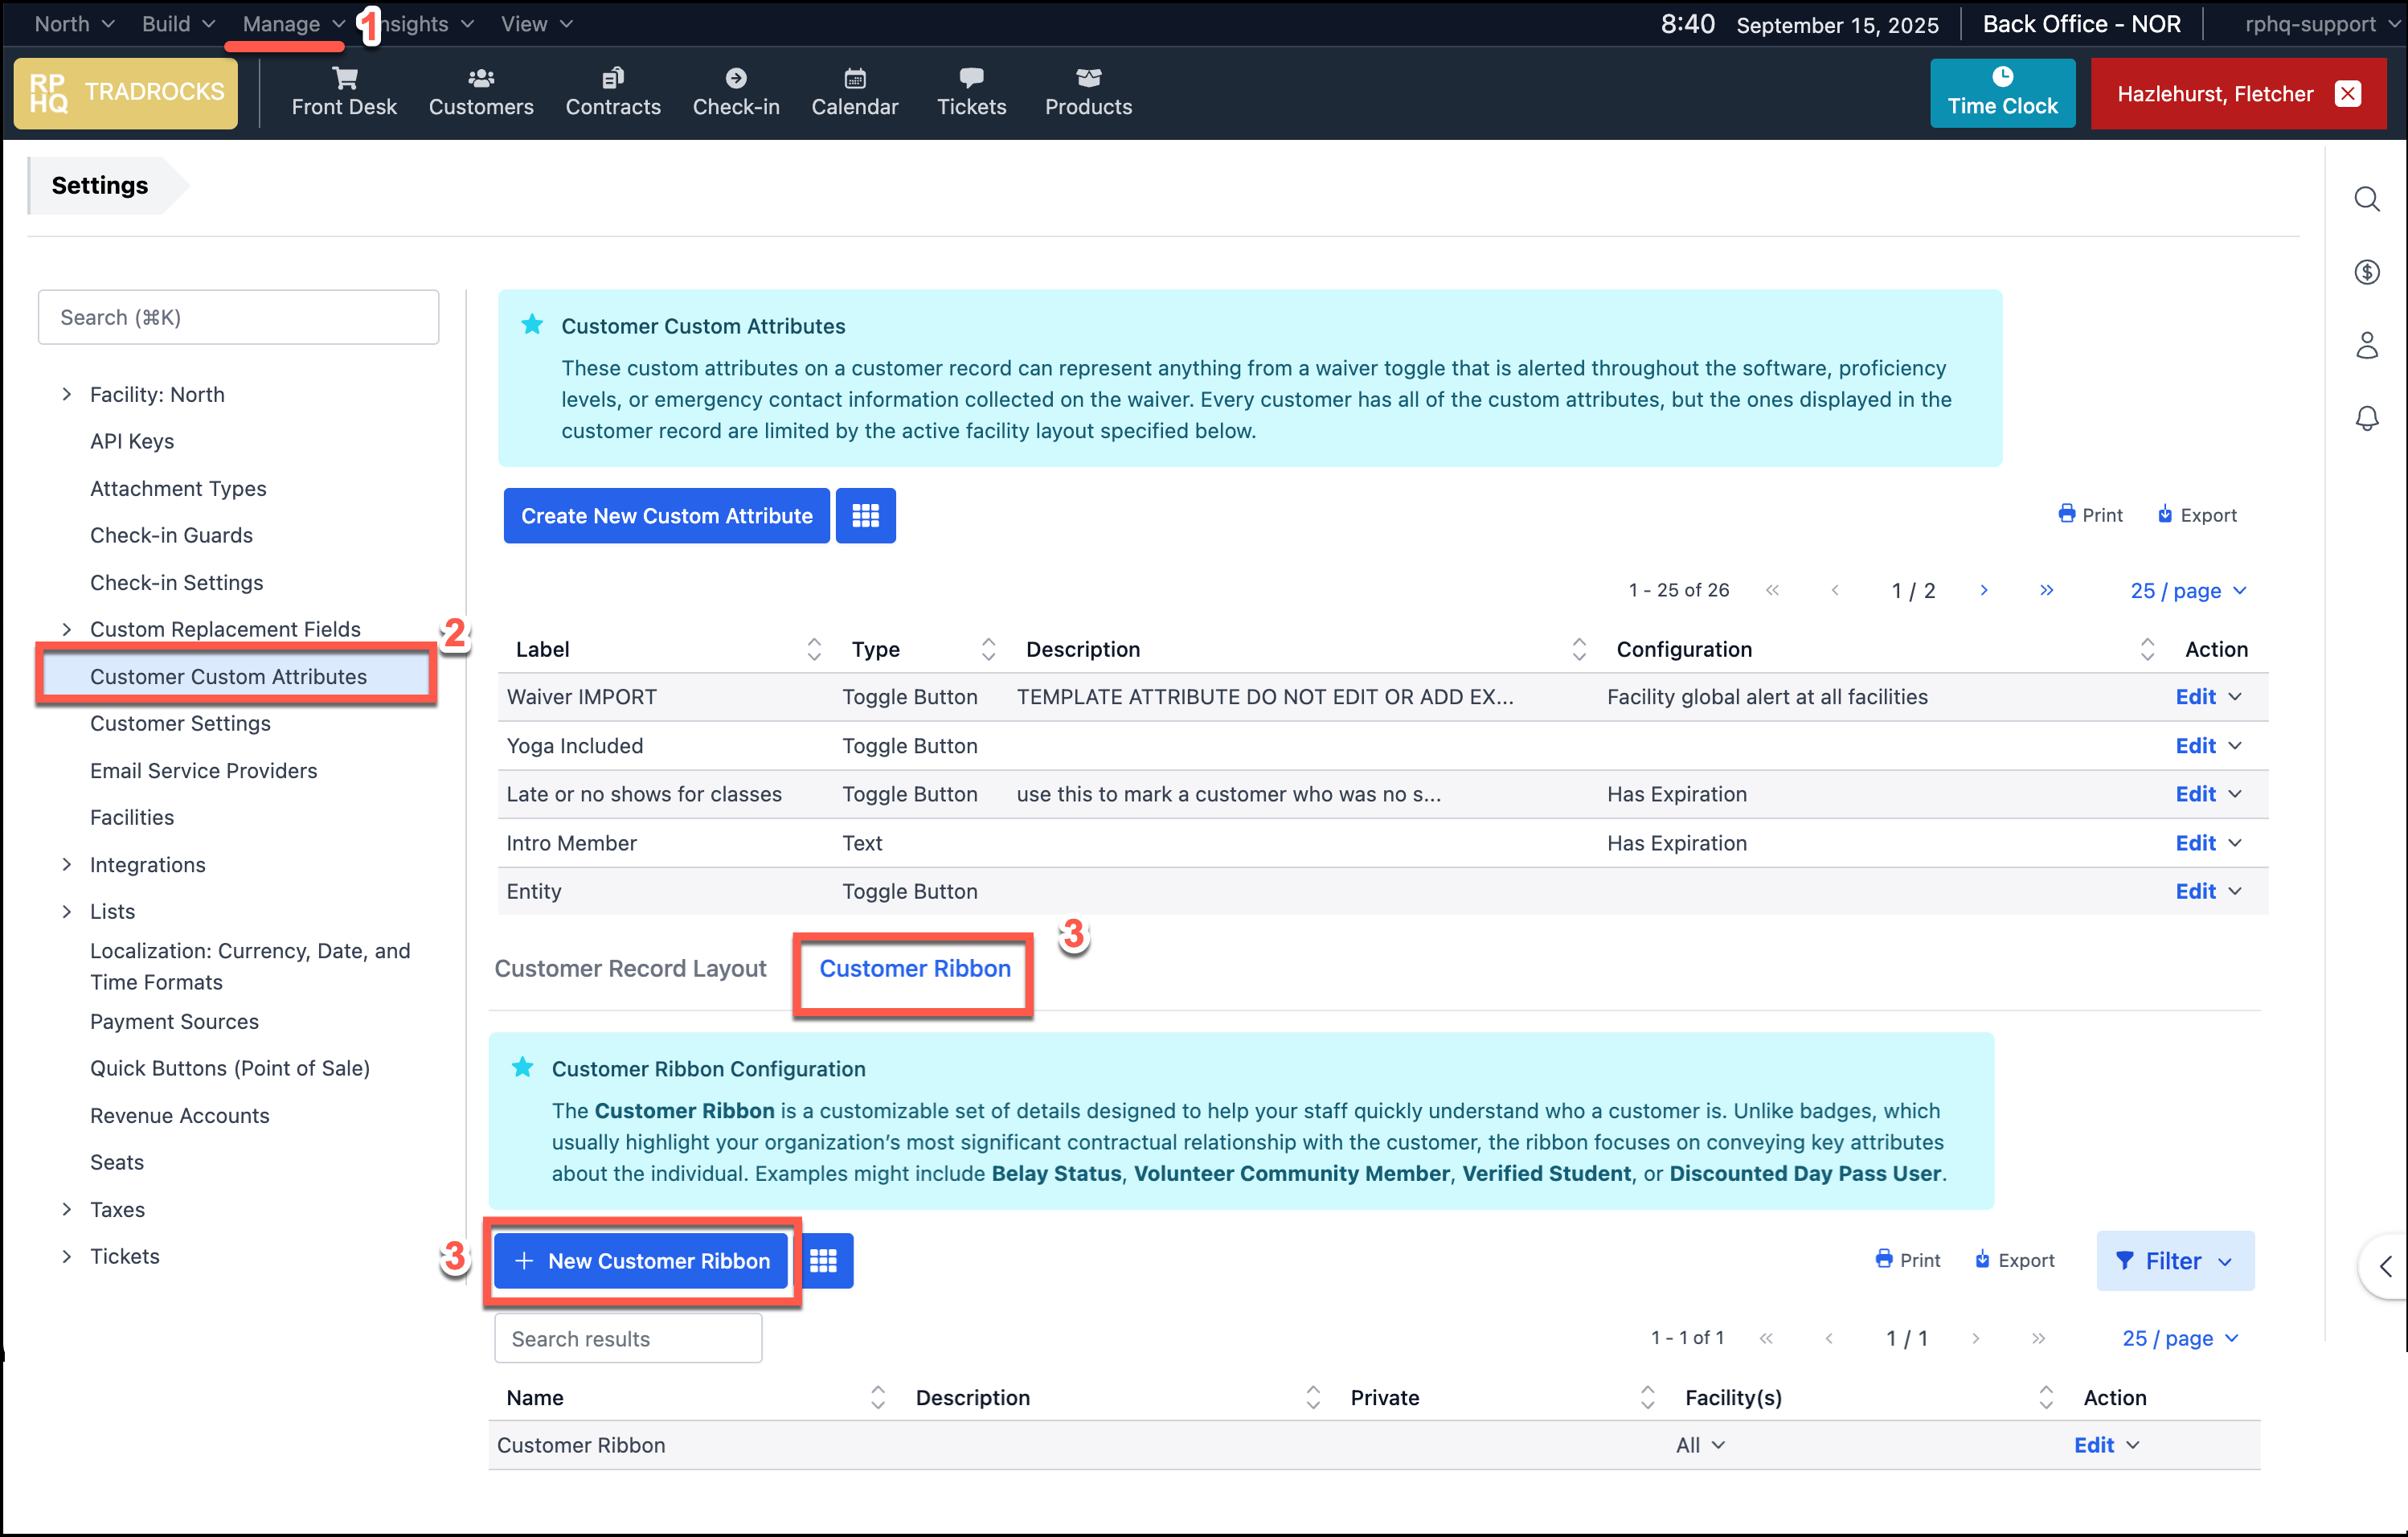
Task: Open the Filter dropdown
Action: 2174,1261
